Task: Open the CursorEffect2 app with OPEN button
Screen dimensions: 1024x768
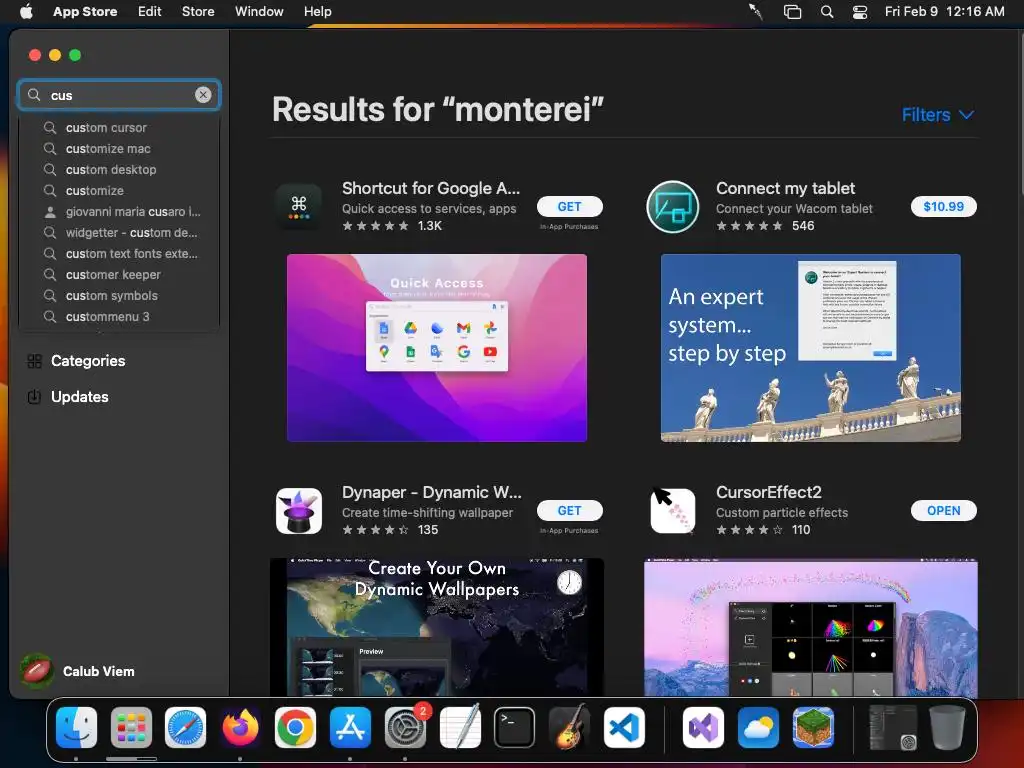Action: (944, 511)
